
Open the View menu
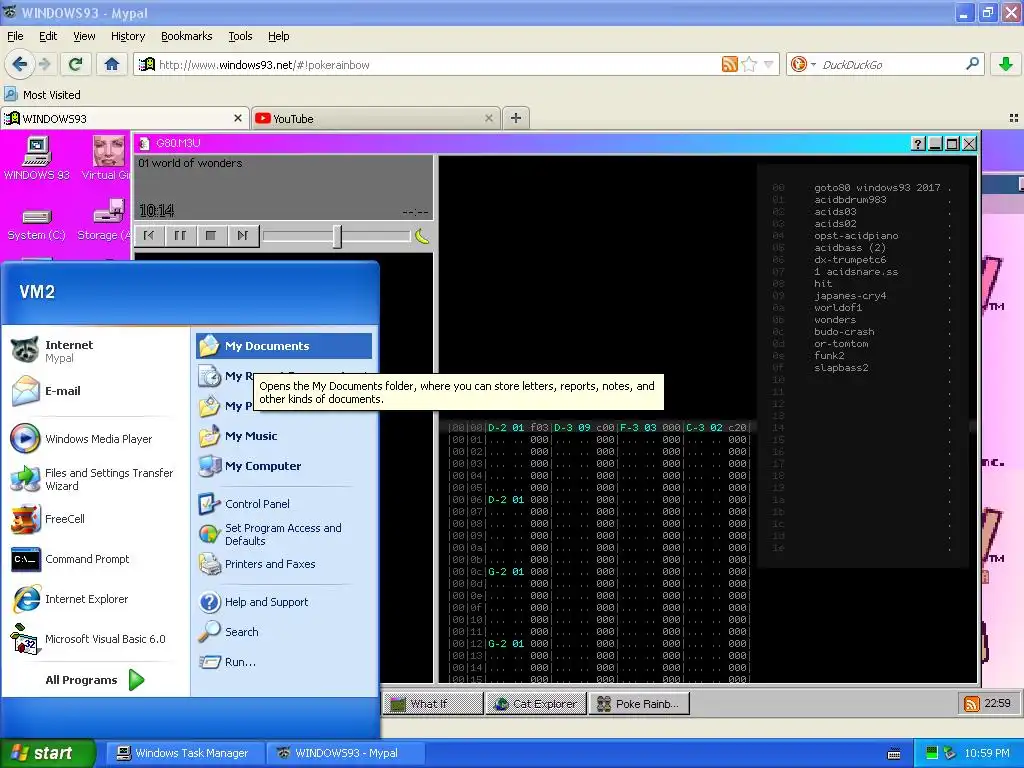pyautogui.click(x=84, y=36)
